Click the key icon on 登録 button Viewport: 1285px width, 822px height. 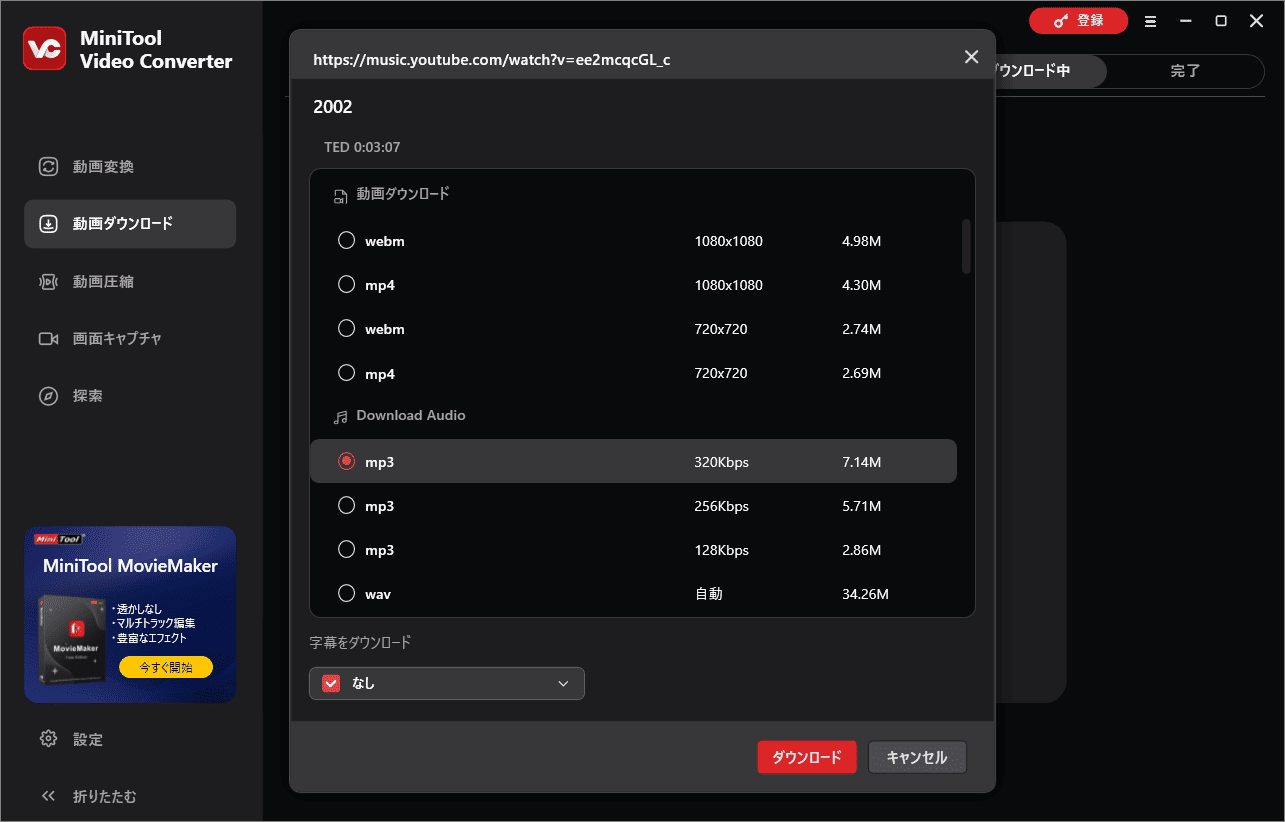click(1061, 21)
